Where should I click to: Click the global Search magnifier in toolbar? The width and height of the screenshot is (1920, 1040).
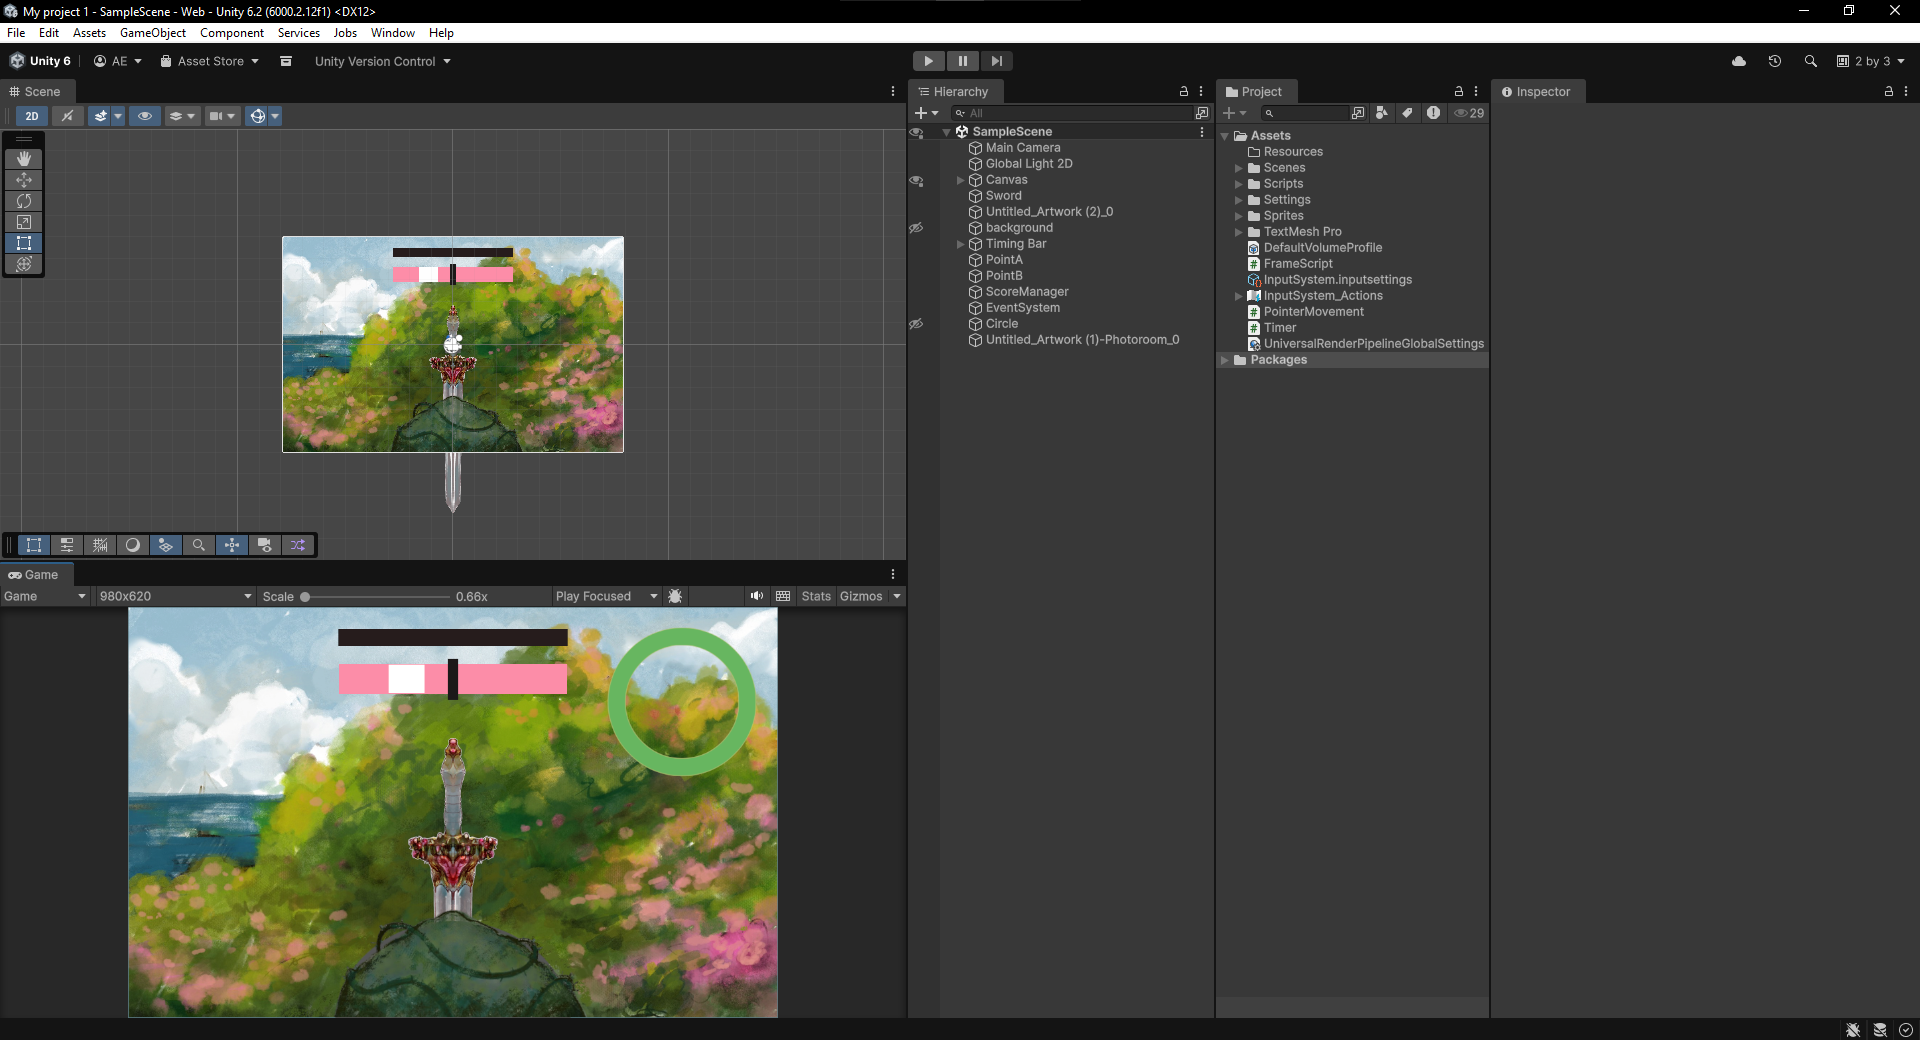pos(1811,61)
